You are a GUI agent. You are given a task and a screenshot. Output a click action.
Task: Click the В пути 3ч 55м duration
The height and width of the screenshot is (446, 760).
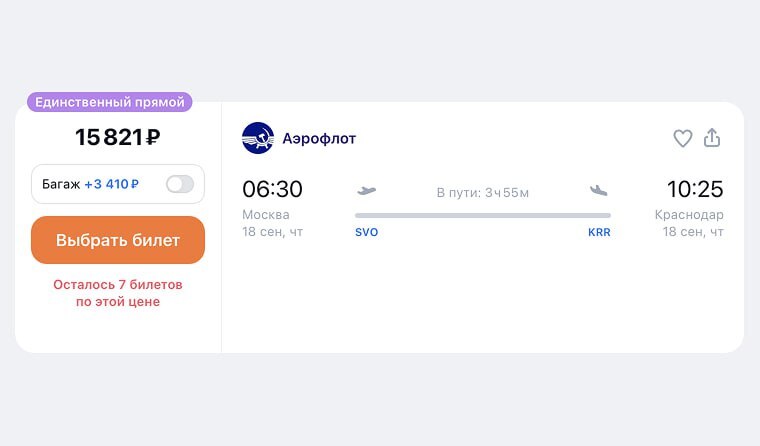483,193
